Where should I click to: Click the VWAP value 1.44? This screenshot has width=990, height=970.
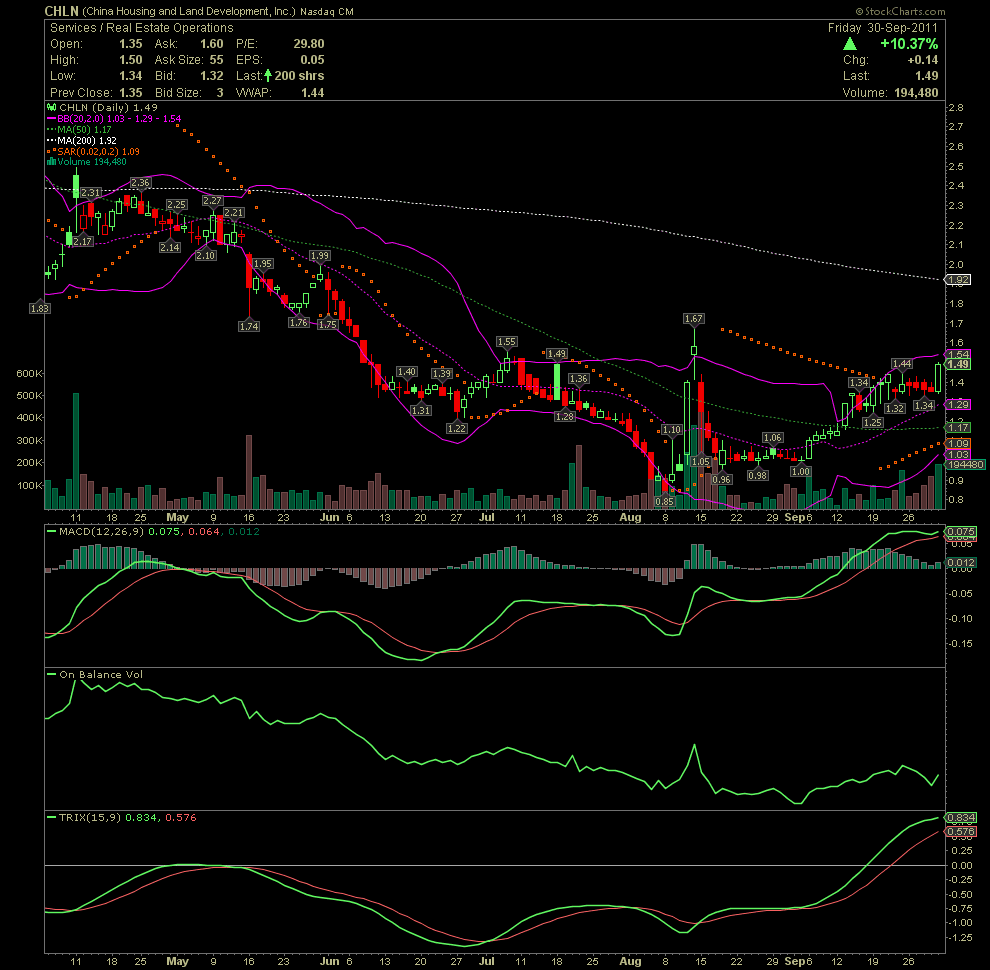(x=313, y=93)
